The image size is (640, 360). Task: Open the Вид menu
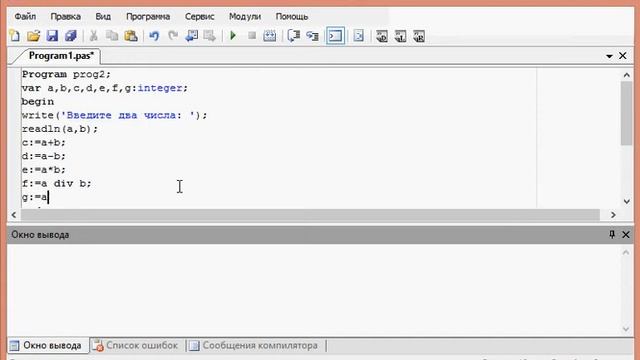[103, 17]
